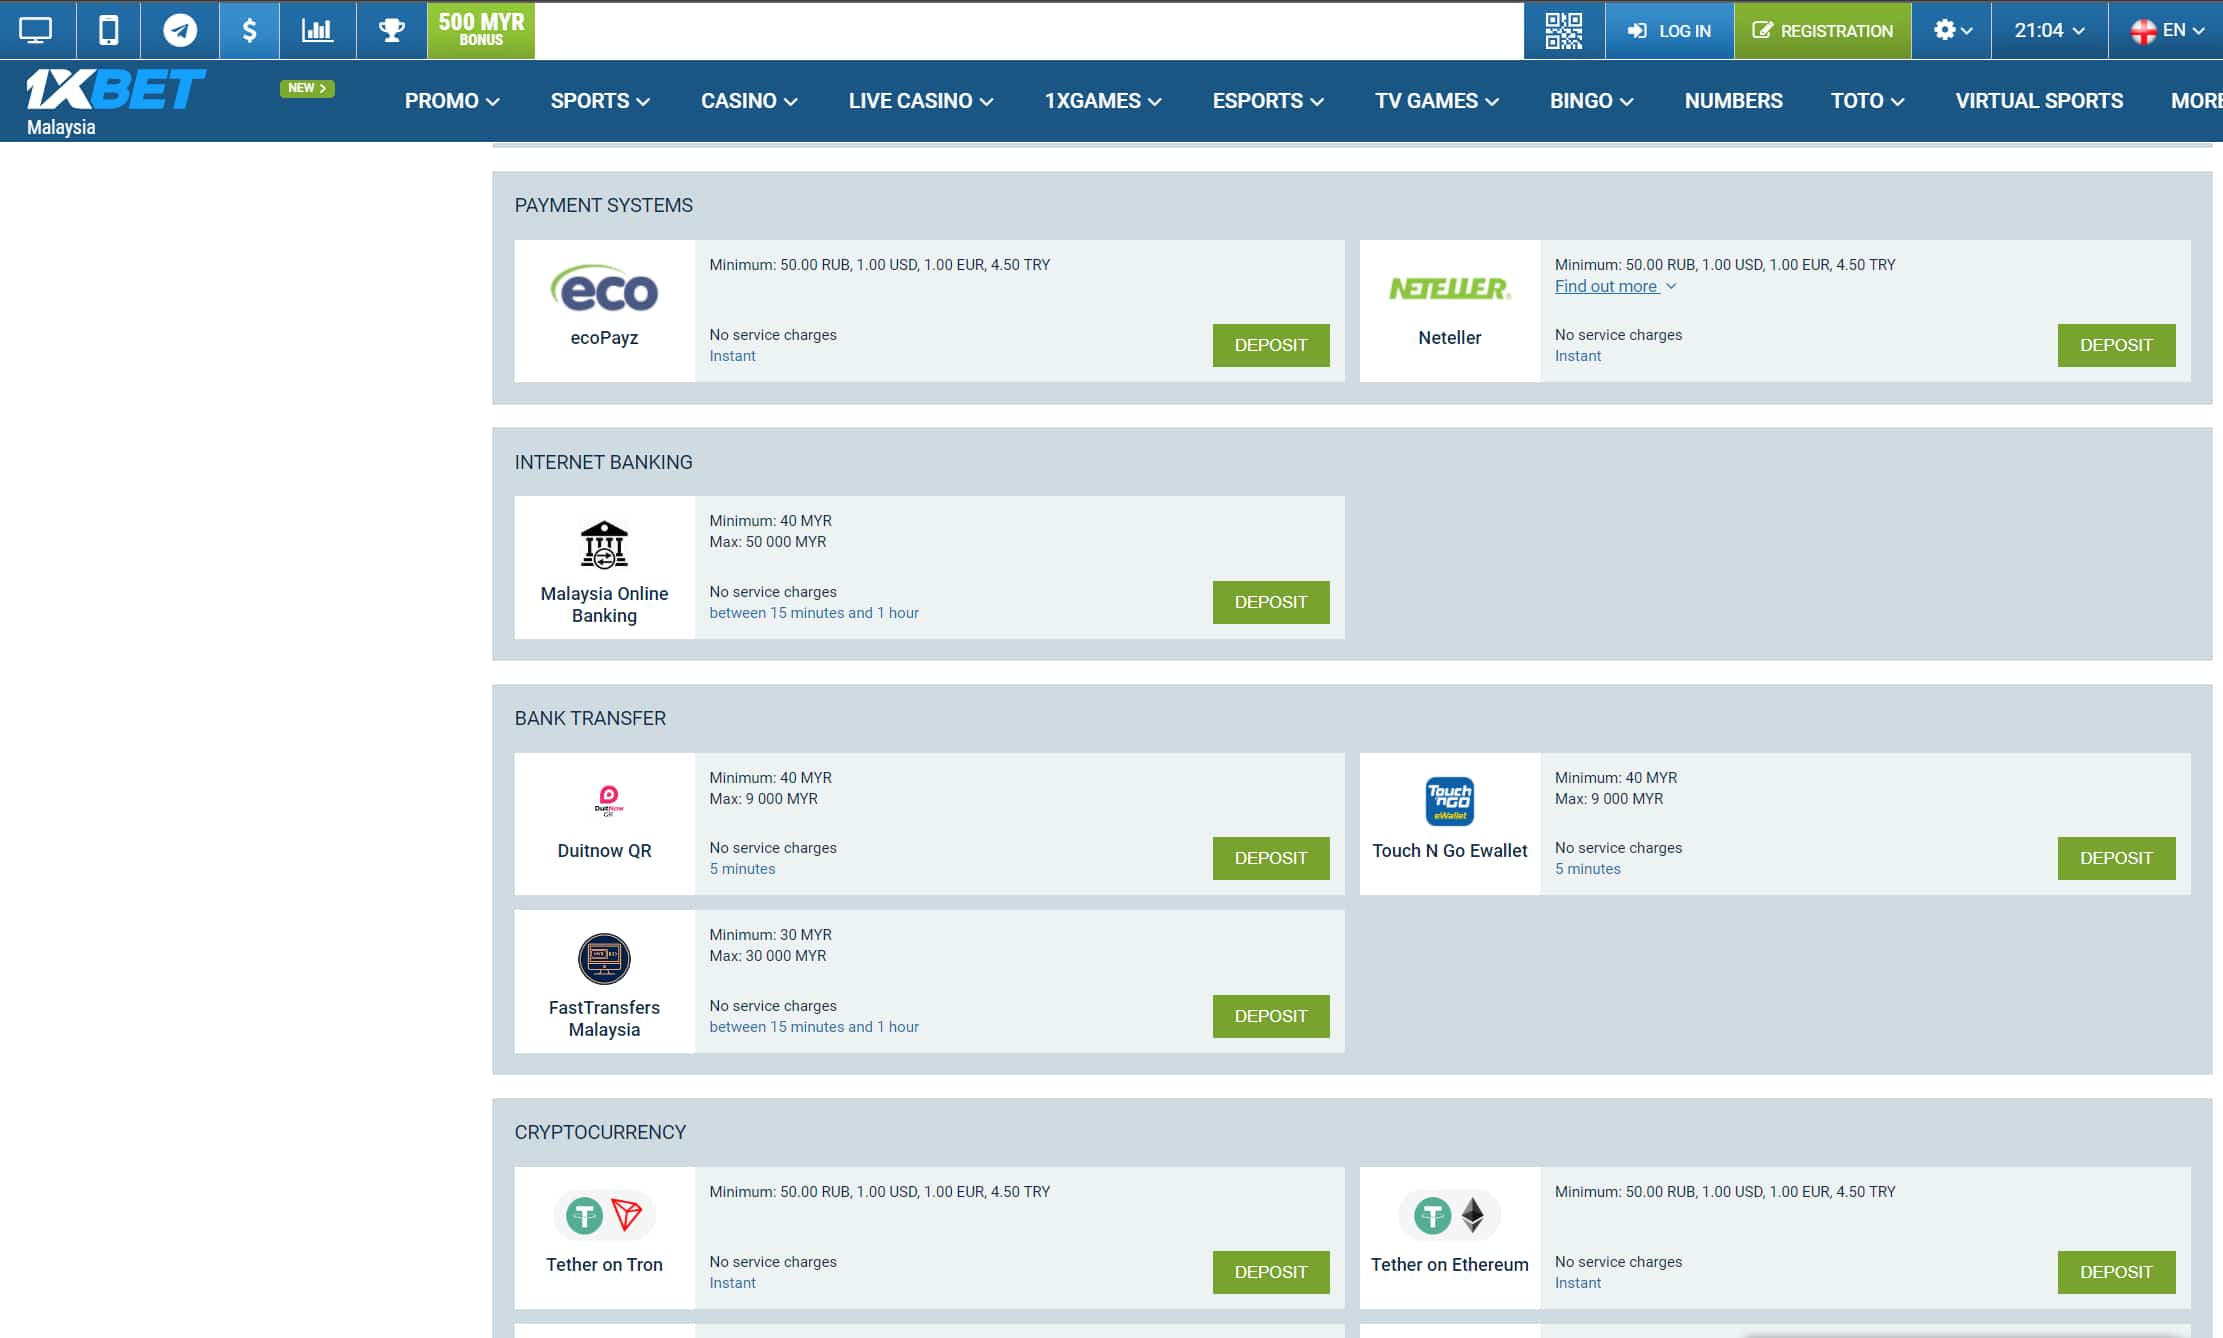Select the Neteller logo
This screenshot has width=2223, height=1338.
coord(1449,289)
